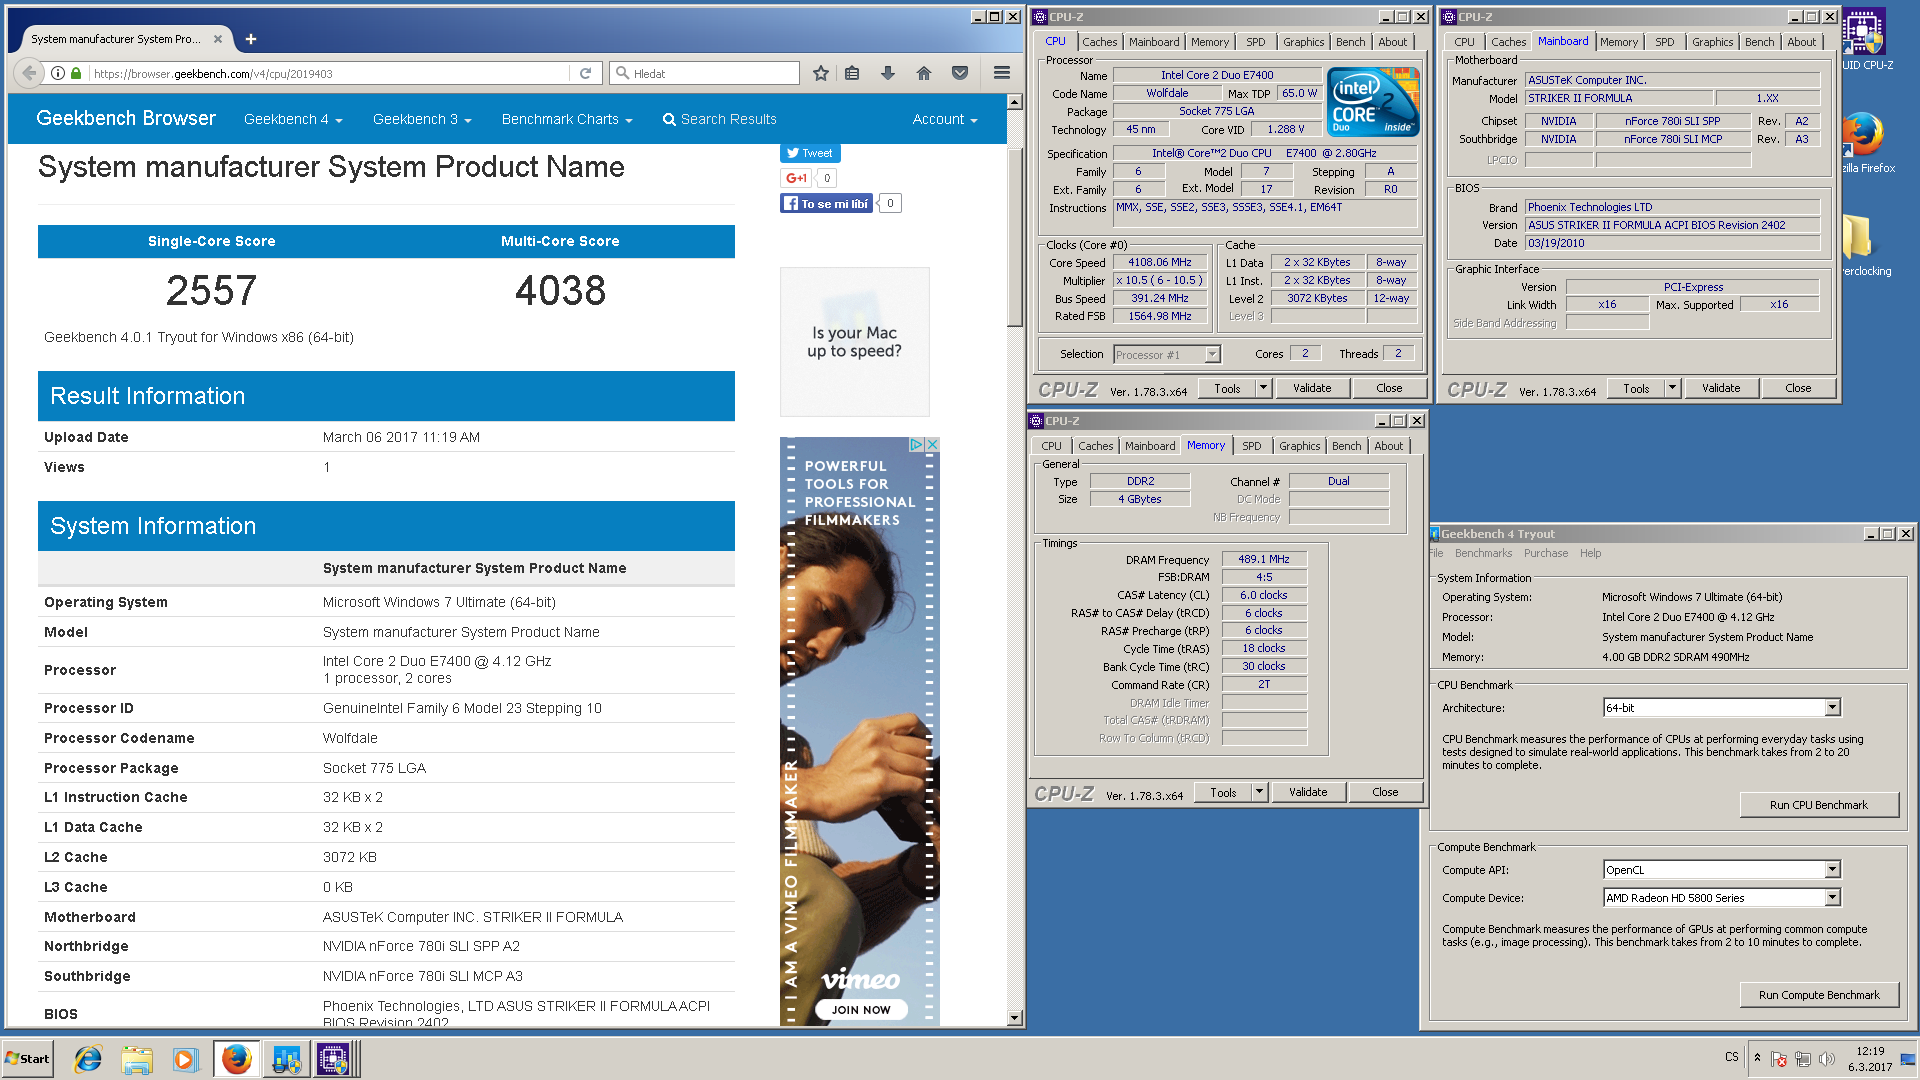Open the Firefox hamburger menu
This screenshot has width=1920, height=1080.
[x=1001, y=73]
